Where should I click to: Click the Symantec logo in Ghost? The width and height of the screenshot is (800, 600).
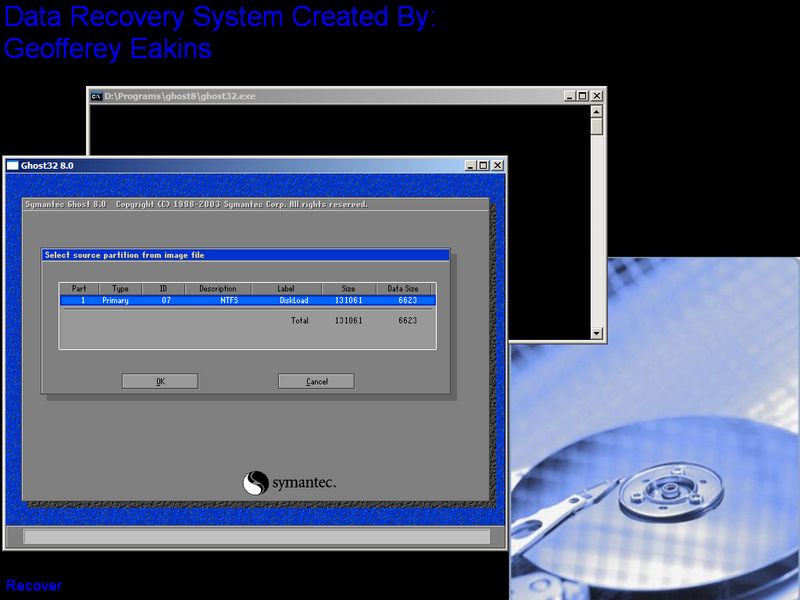(289, 483)
